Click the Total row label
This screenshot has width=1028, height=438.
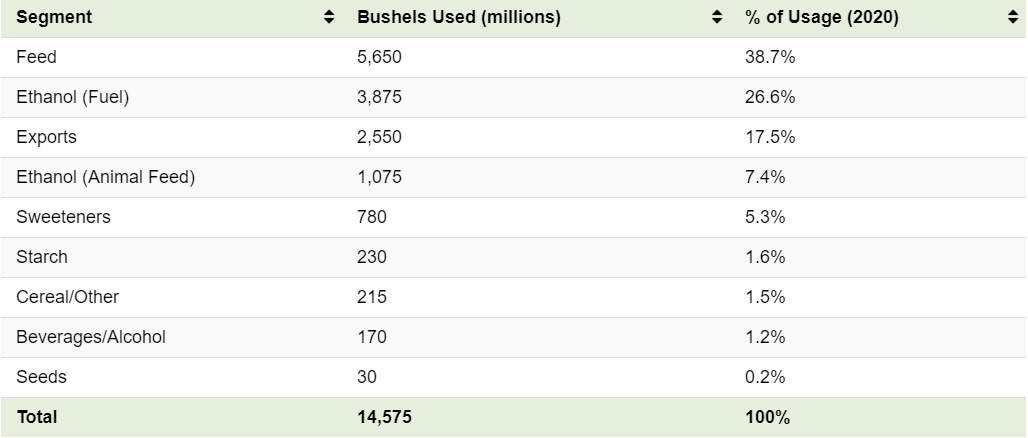tap(37, 417)
